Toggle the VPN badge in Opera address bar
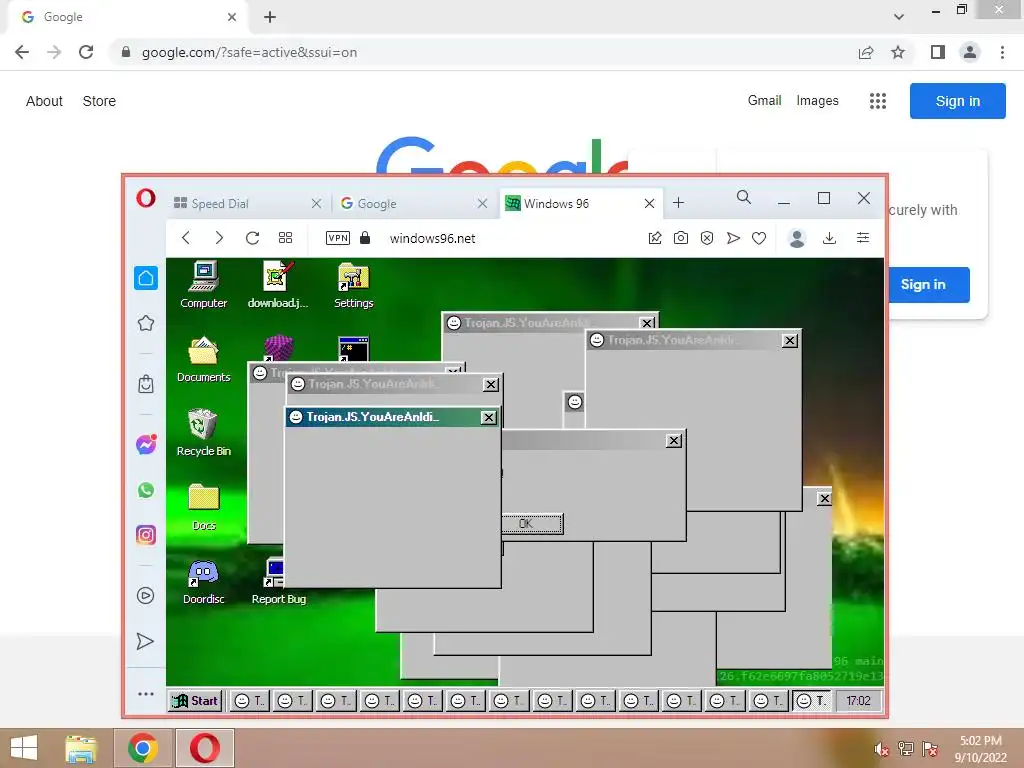Viewport: 1024px width, 768px height. (338, 238)
